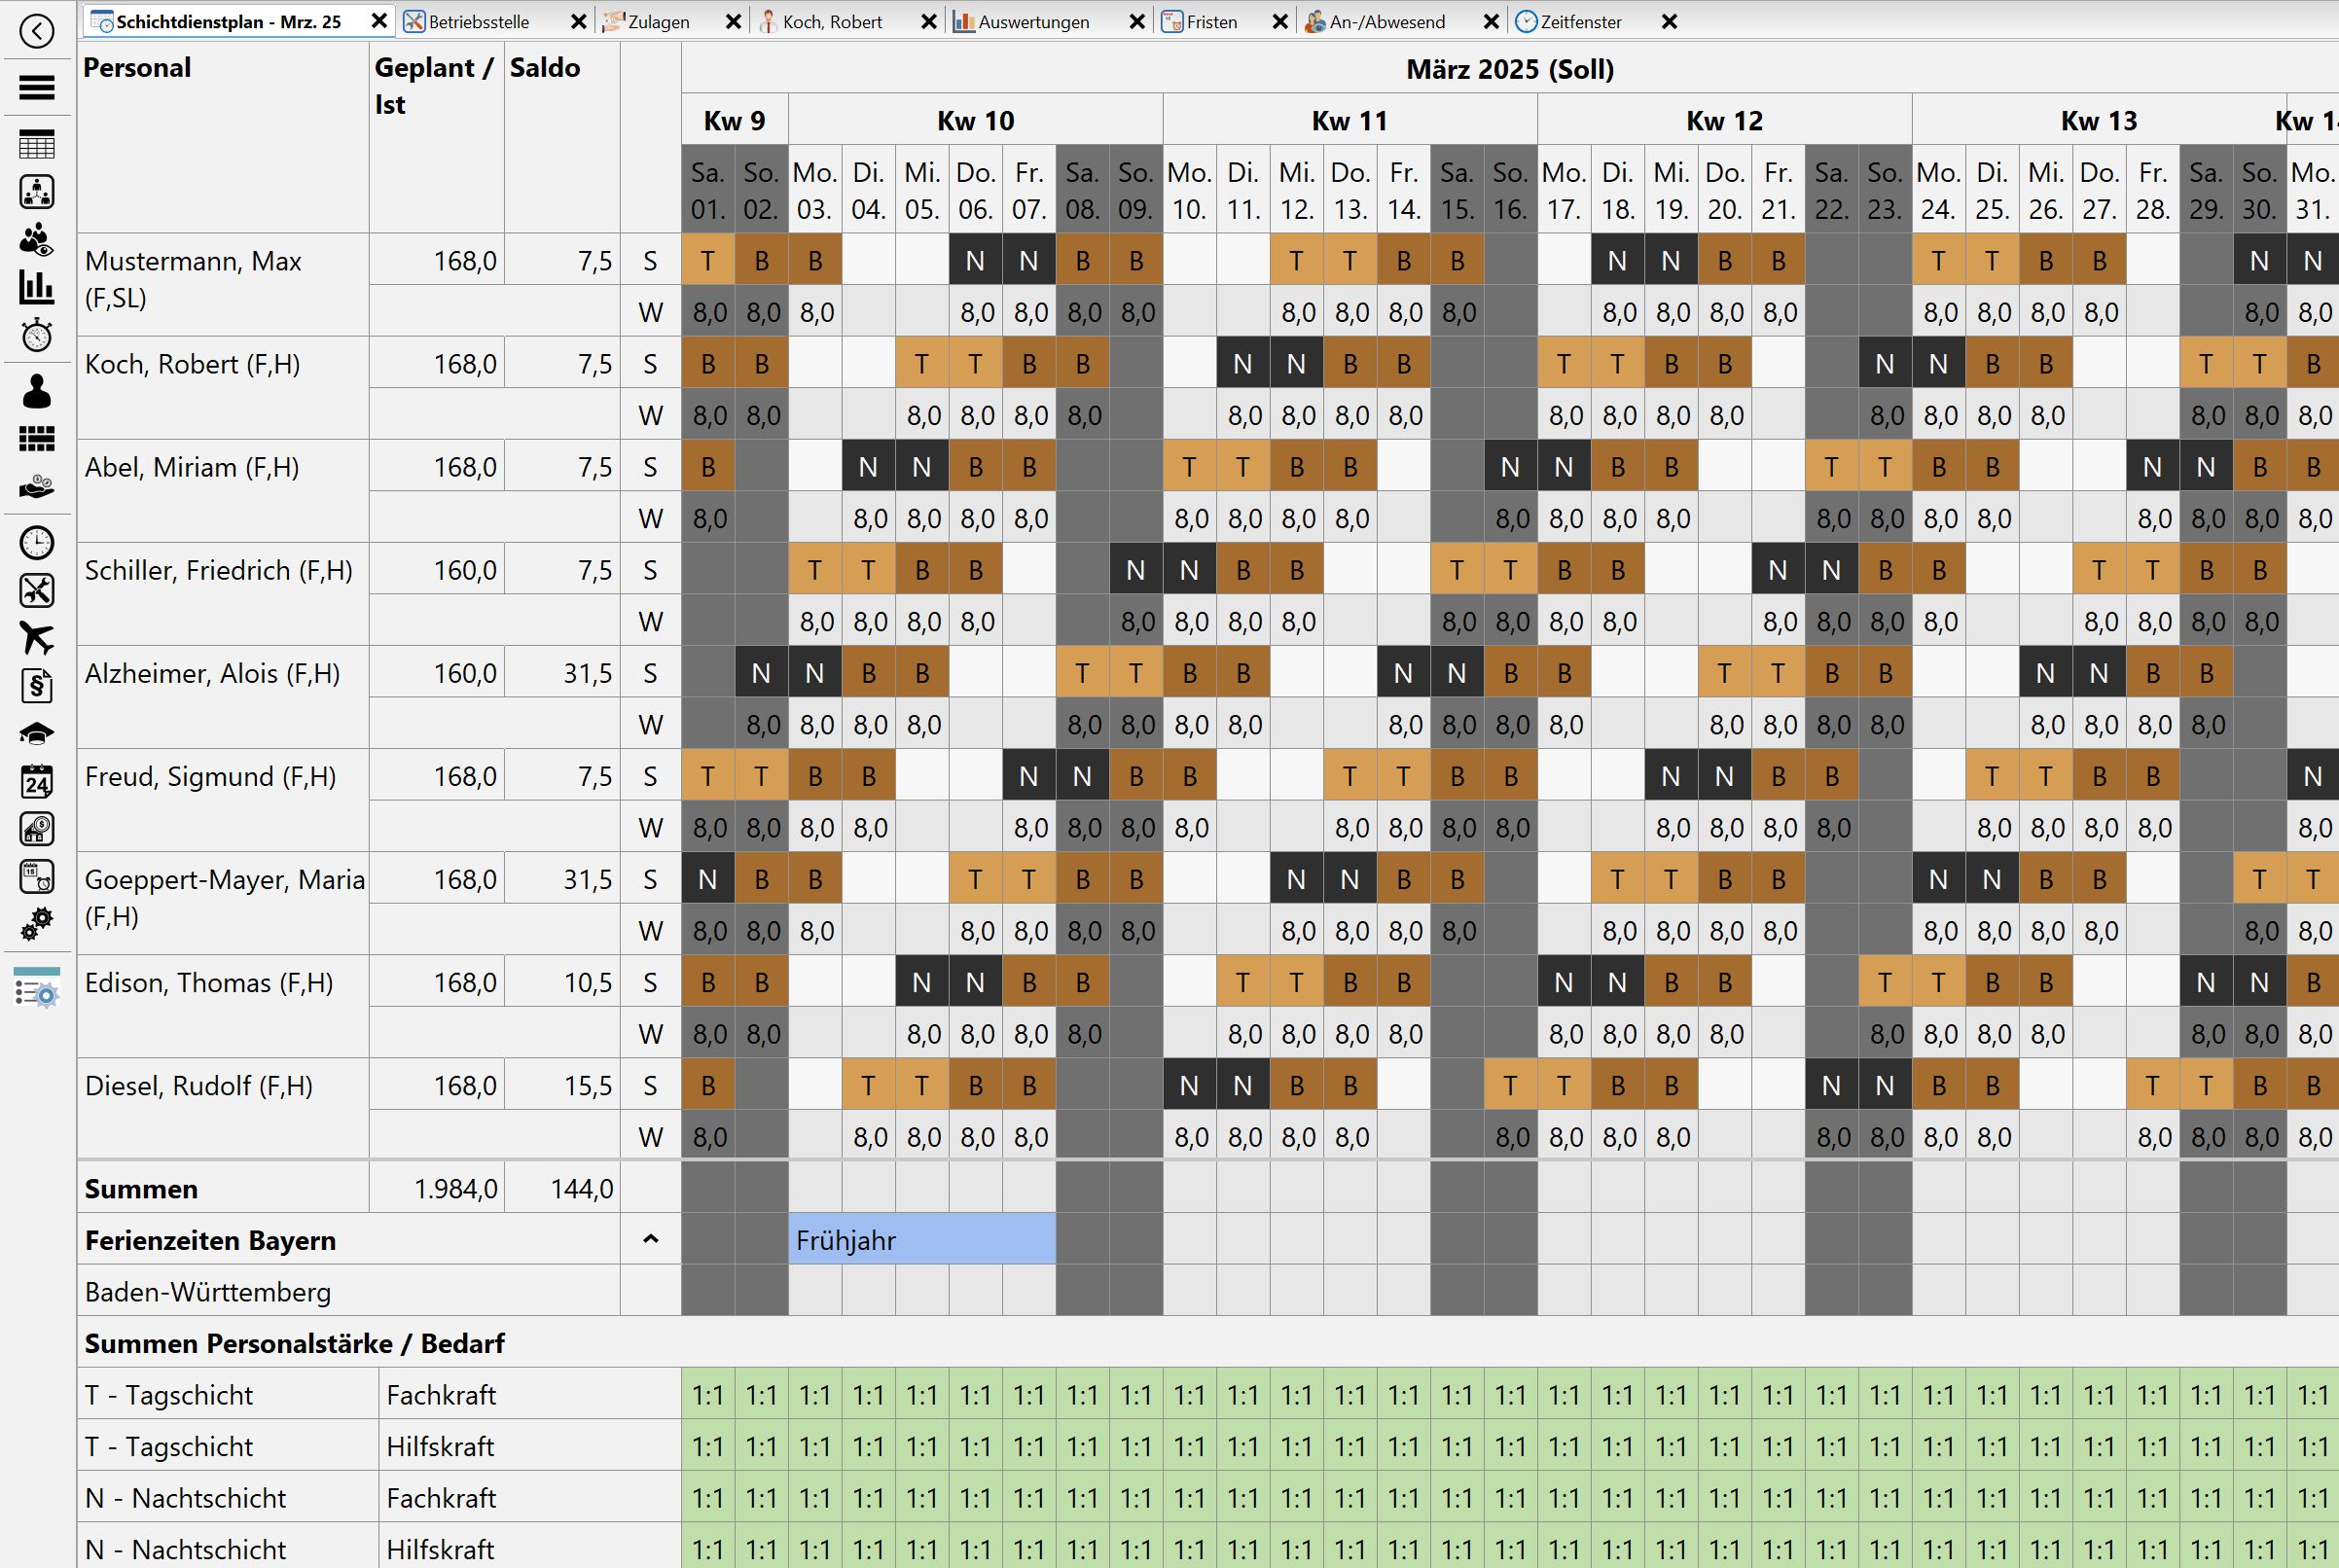Click the Frühjahr holiday bar

coord(921,1240)
